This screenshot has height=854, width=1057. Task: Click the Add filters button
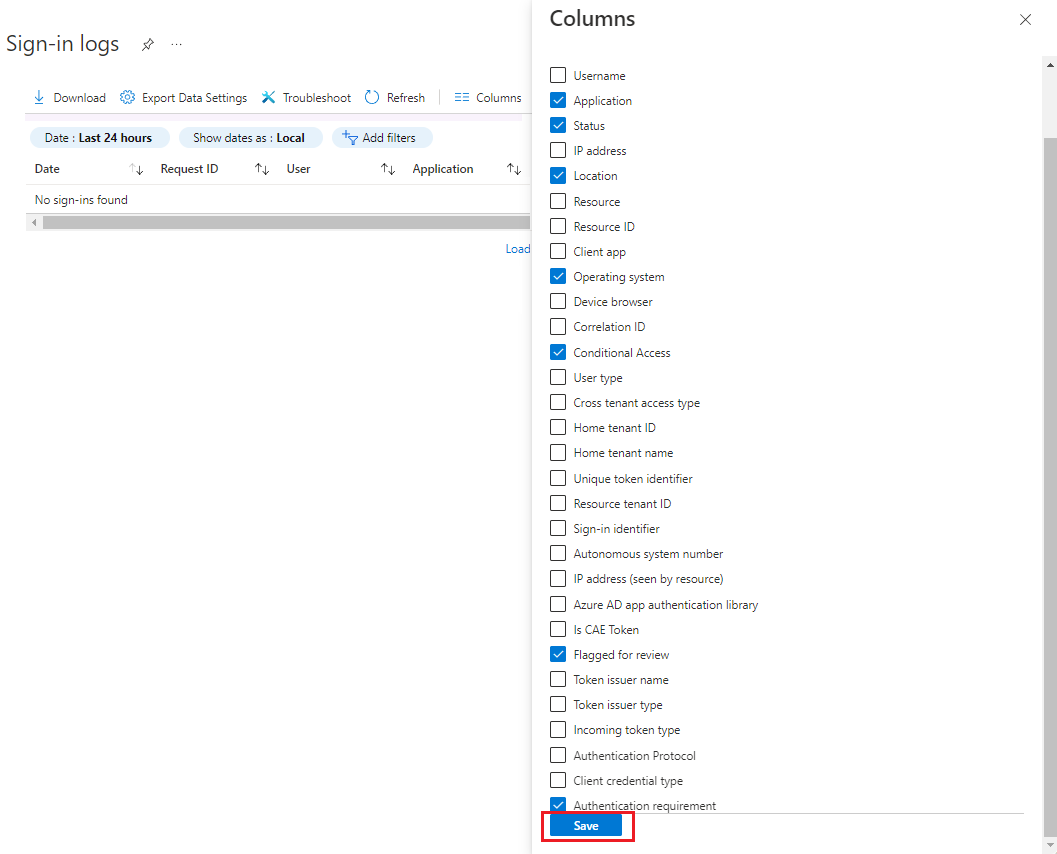(x=382, y=138)
